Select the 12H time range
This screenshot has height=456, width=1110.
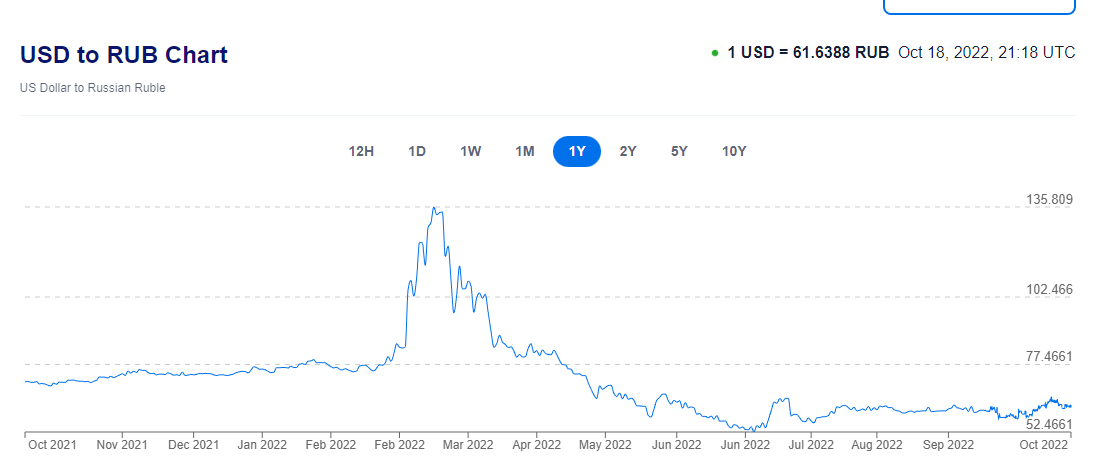361,152
